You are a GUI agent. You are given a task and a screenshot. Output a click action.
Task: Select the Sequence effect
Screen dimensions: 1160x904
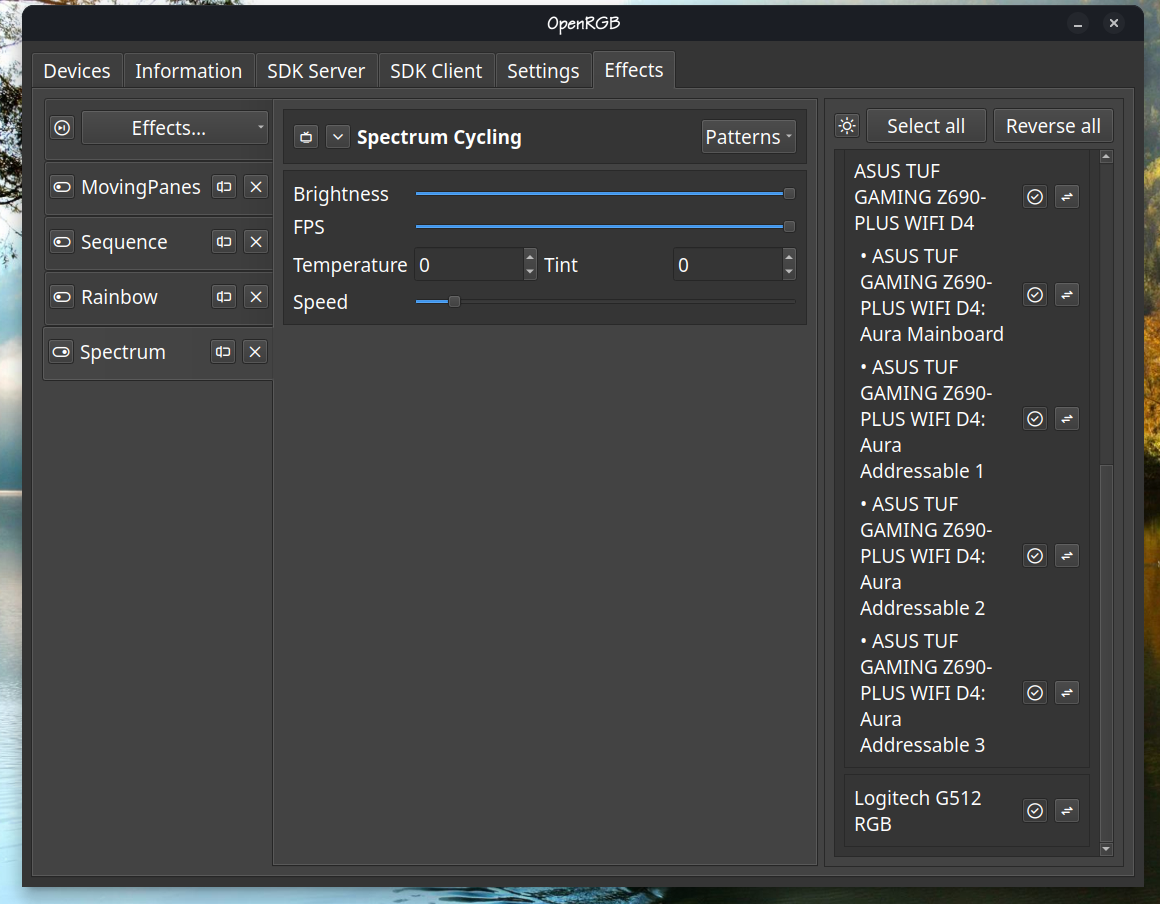[124, 242]
